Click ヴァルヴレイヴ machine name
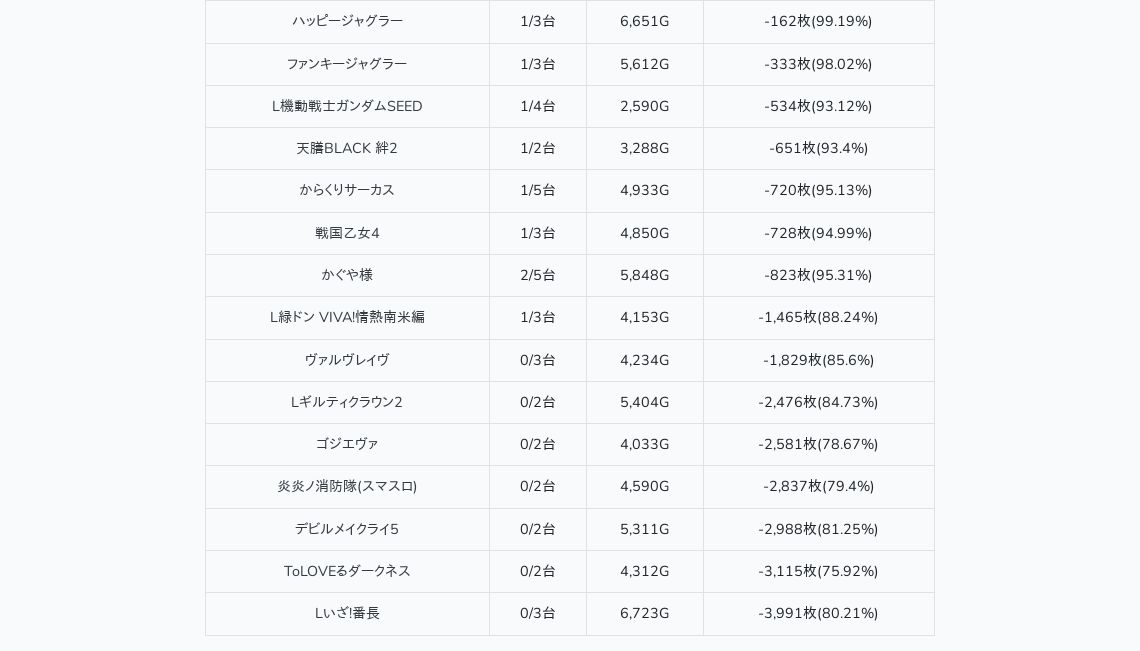The width and height of the screenshot is (1140, 651). 347,360
